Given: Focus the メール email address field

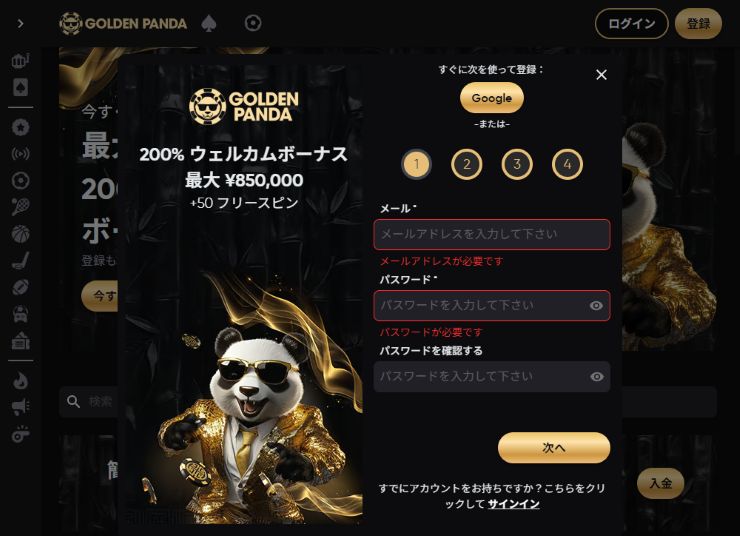Looking at the screenshot, I should [492, 234].
